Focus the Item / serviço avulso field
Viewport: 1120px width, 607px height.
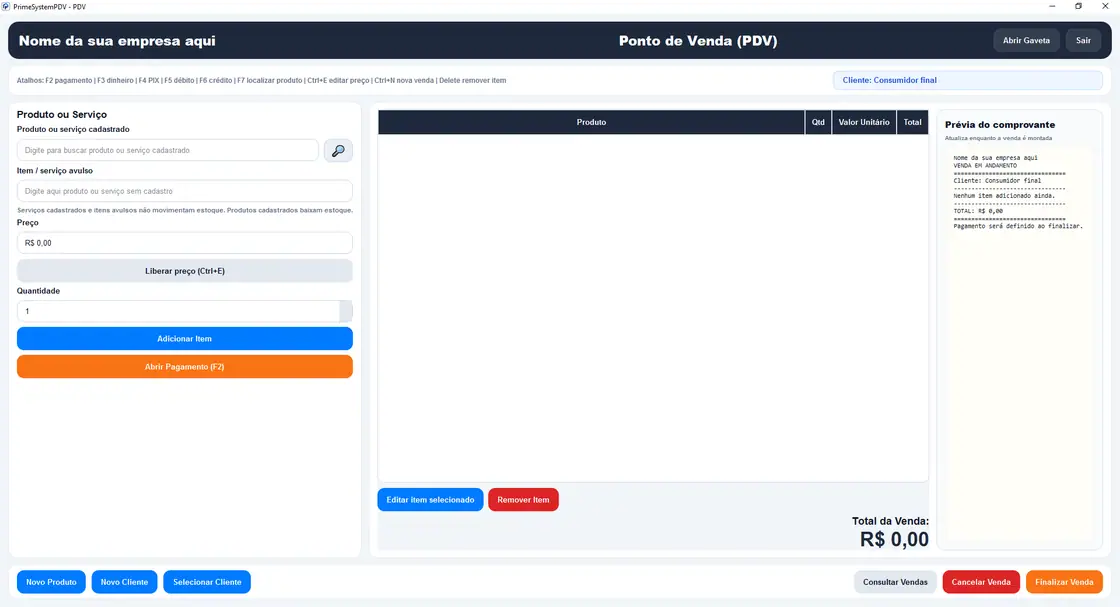[184, 191]
